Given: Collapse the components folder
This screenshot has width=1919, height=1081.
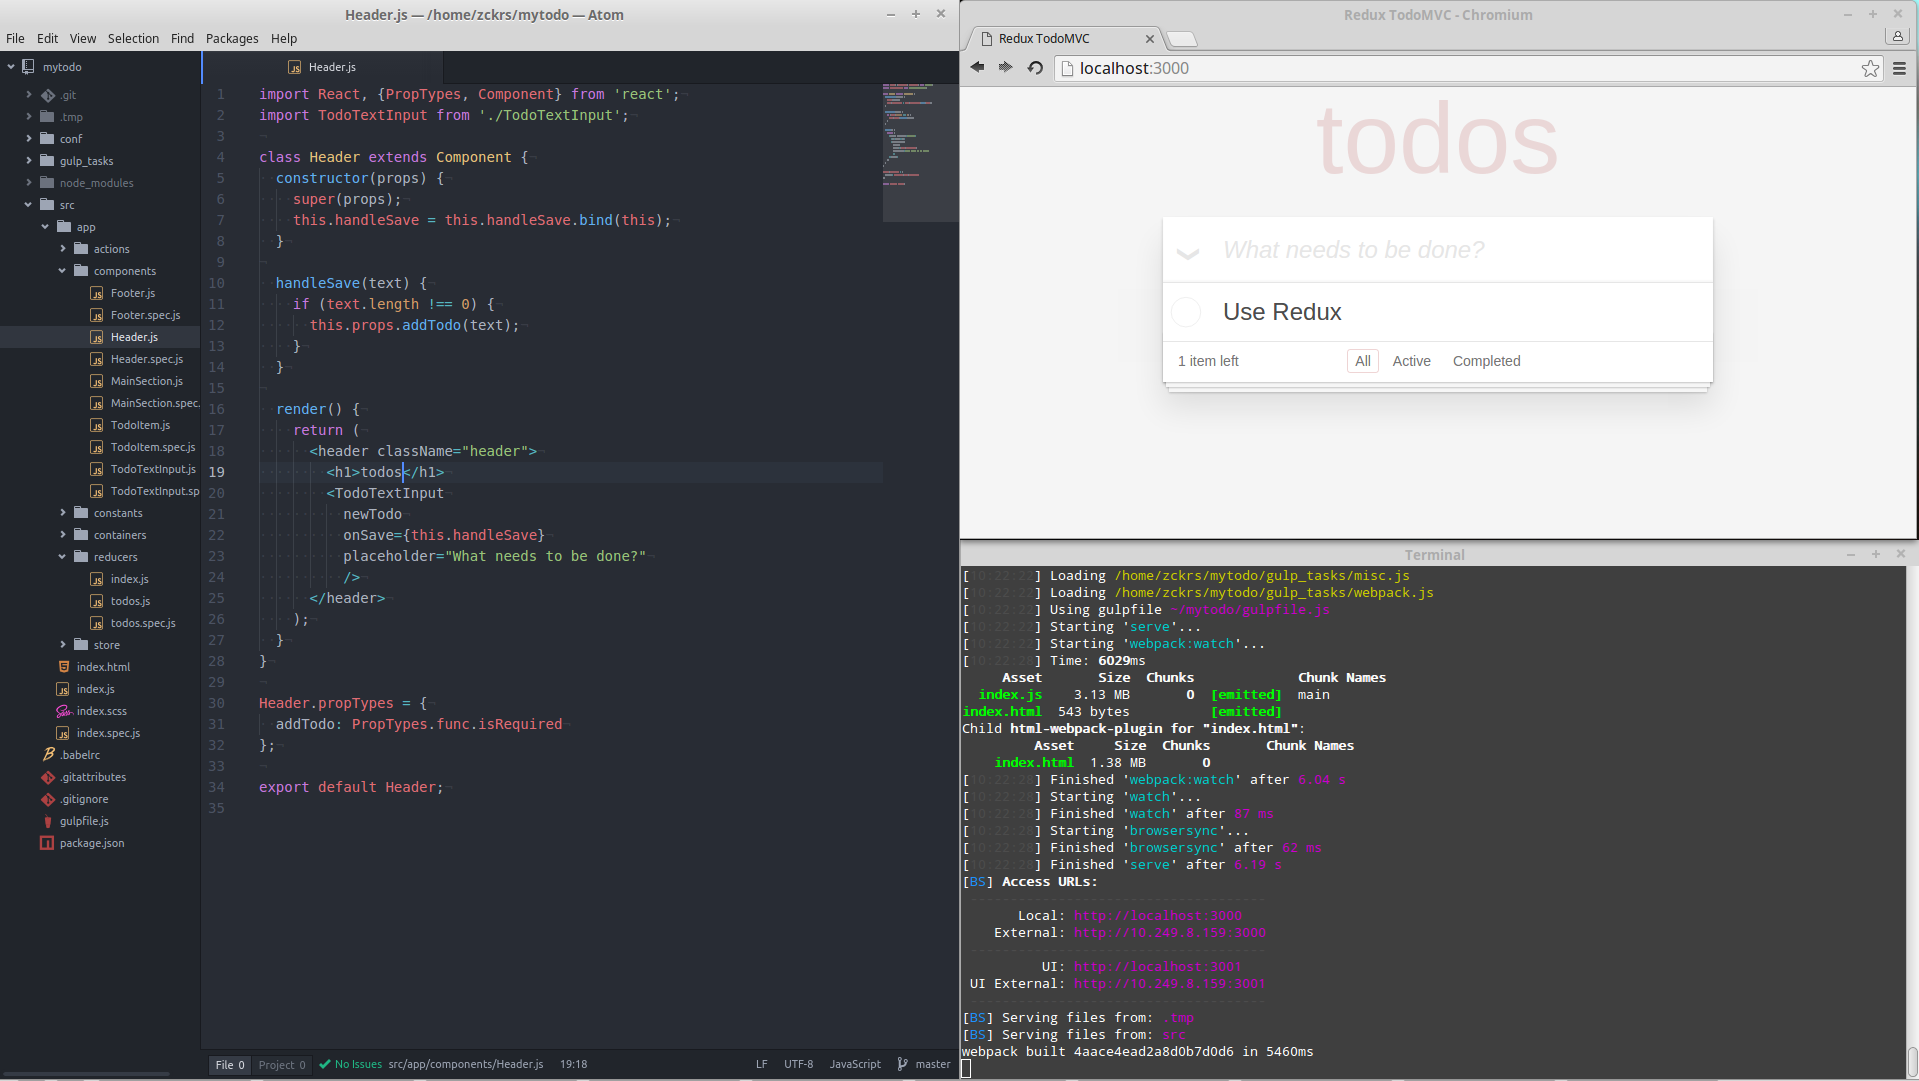Looking at the screenshot, I should pyautogui.click(x=63, y=271).
